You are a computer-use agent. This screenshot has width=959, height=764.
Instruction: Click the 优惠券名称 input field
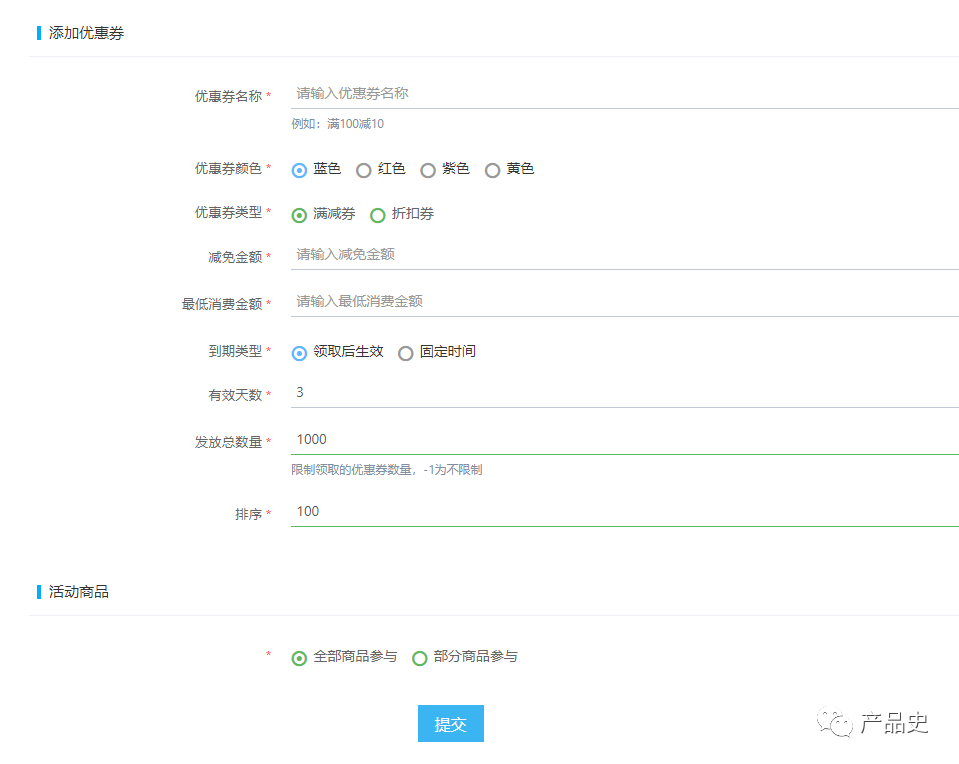pyautogui.click(x=624, y=94)
